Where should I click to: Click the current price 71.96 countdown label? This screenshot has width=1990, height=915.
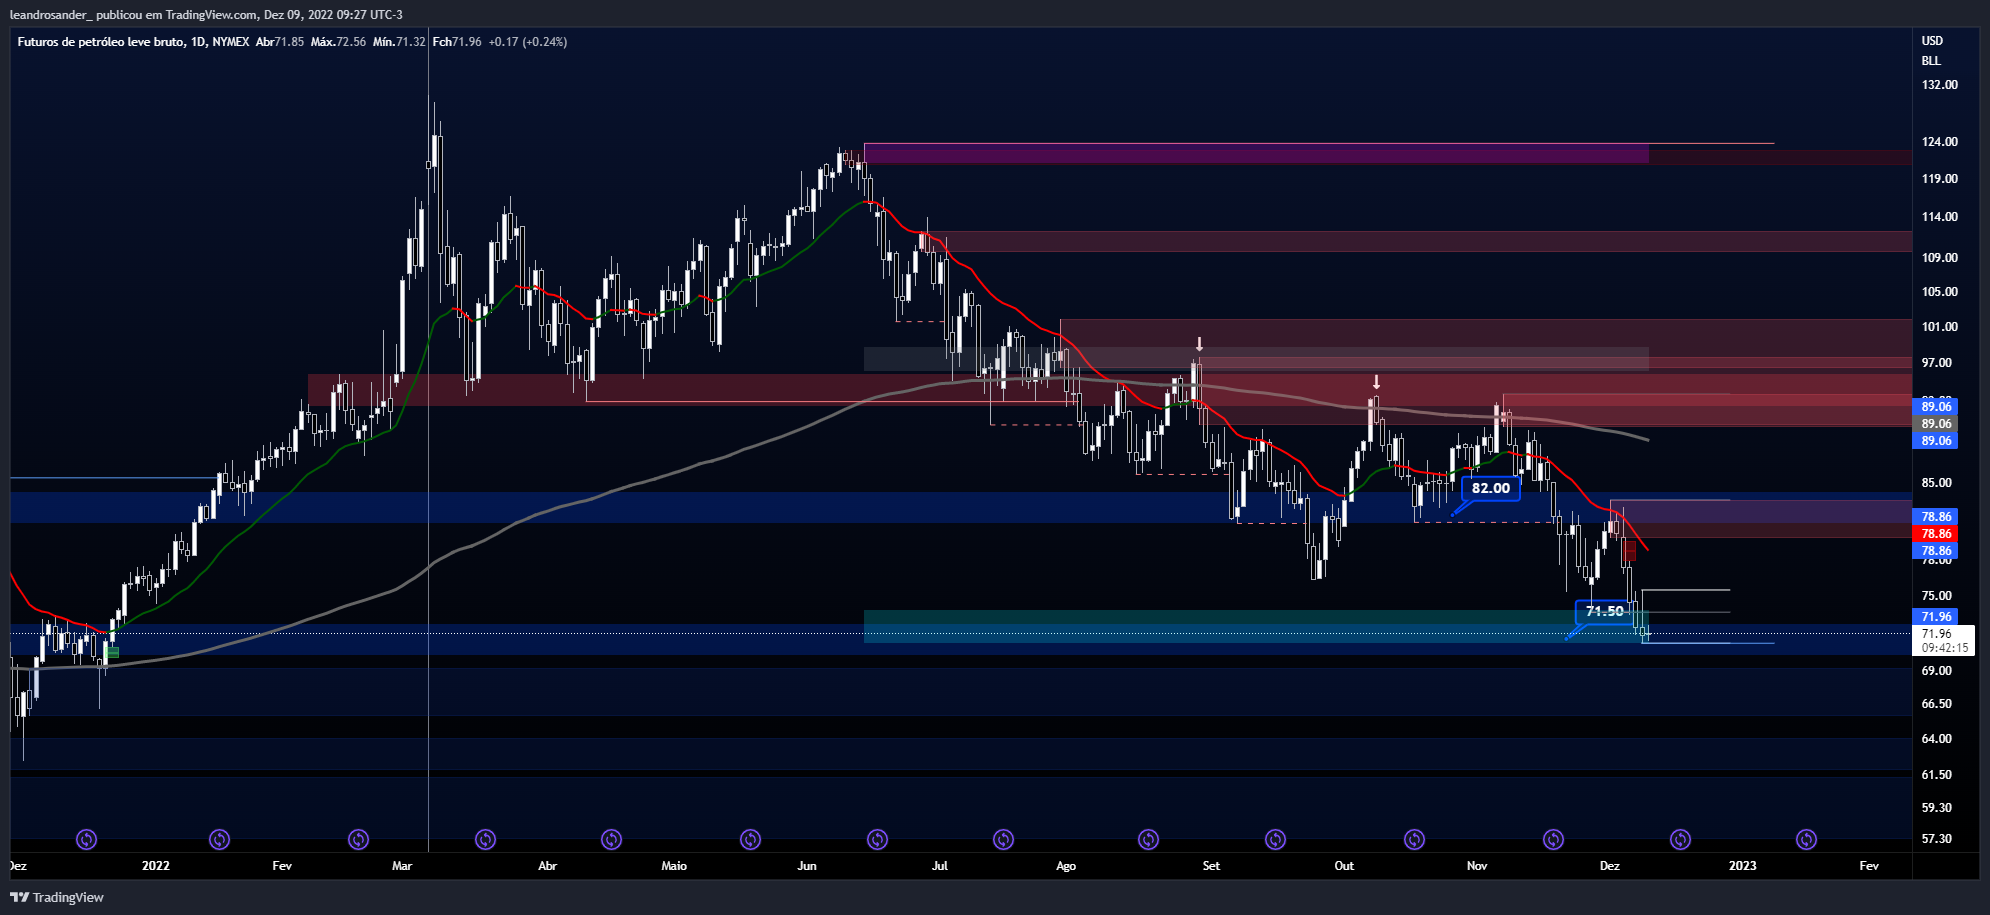(1944, 641)
